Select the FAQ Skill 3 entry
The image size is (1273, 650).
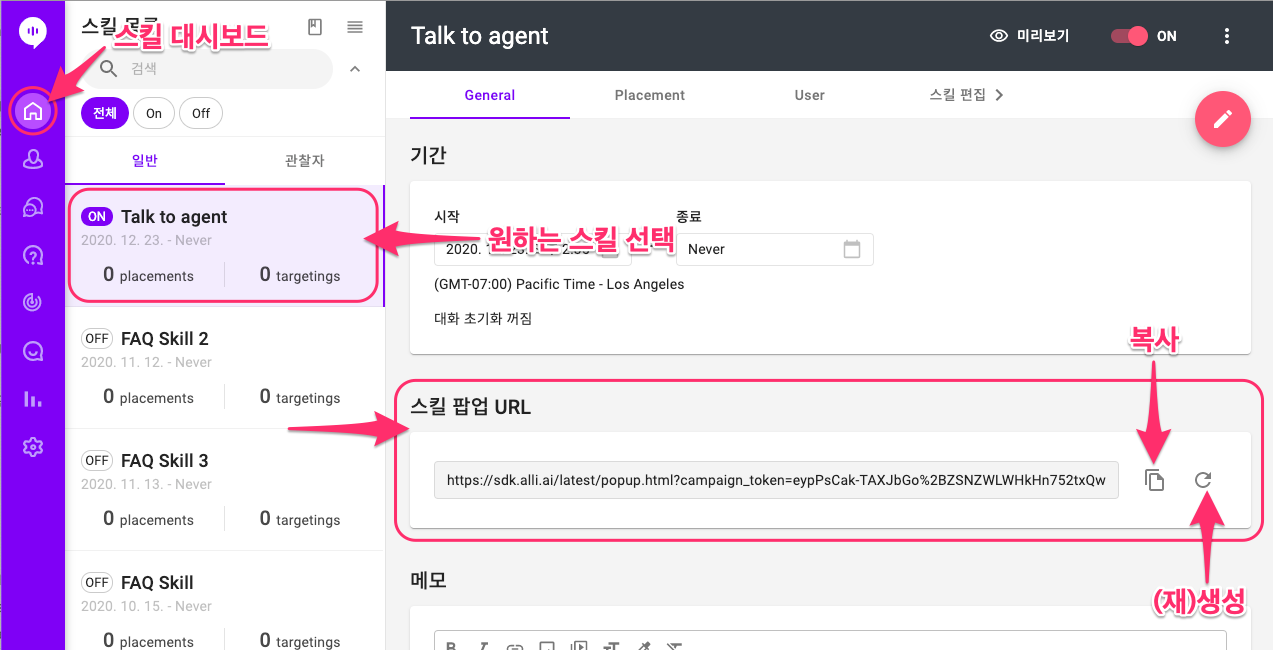click(225, 490)
